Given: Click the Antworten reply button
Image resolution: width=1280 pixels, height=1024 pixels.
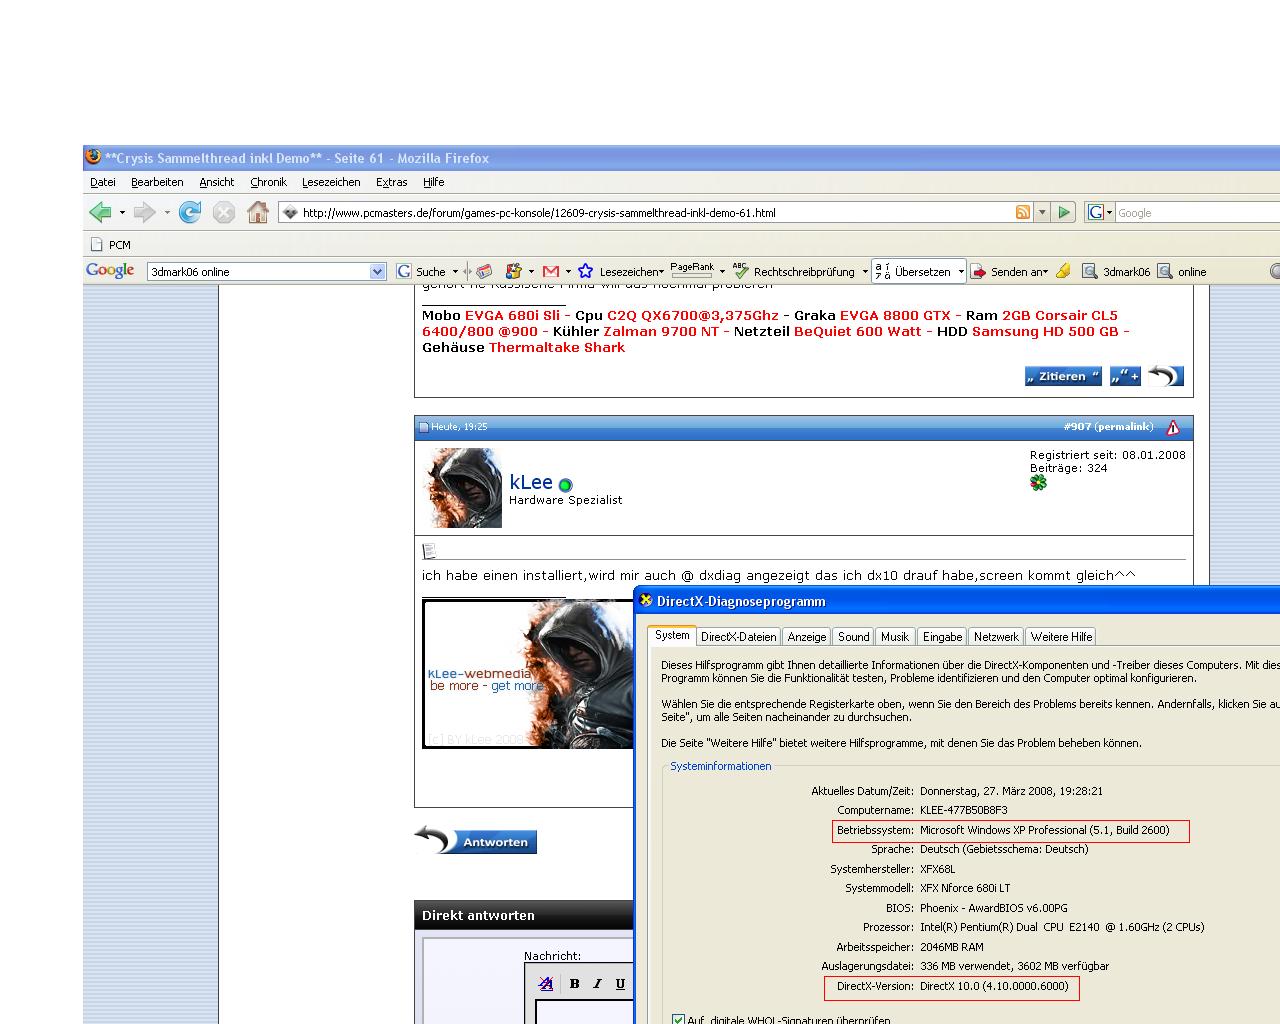Looking at the screenshot, I should (x=476, y=840).
